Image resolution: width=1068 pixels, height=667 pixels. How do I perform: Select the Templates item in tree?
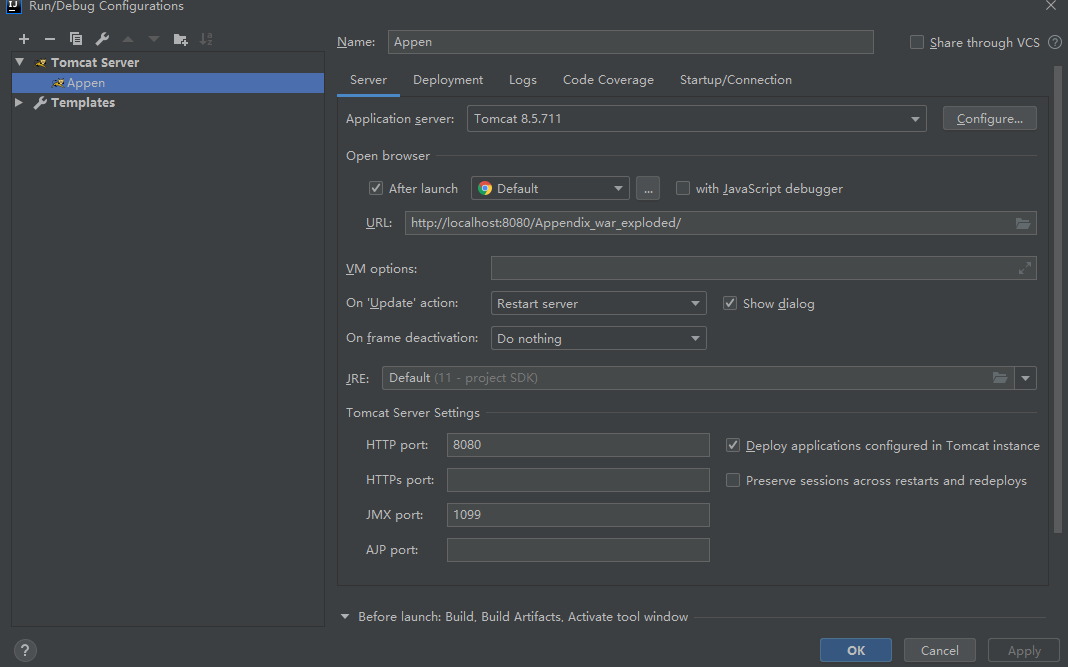tap(82, 103)
